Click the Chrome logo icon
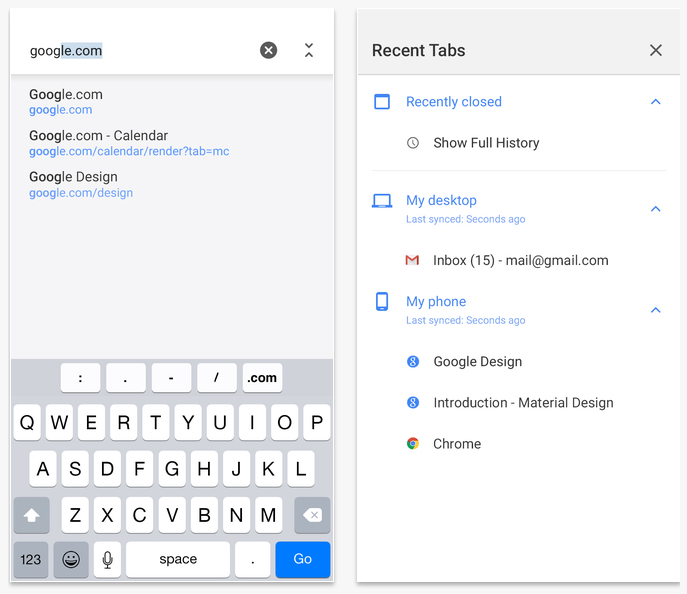 click(412, 444)
